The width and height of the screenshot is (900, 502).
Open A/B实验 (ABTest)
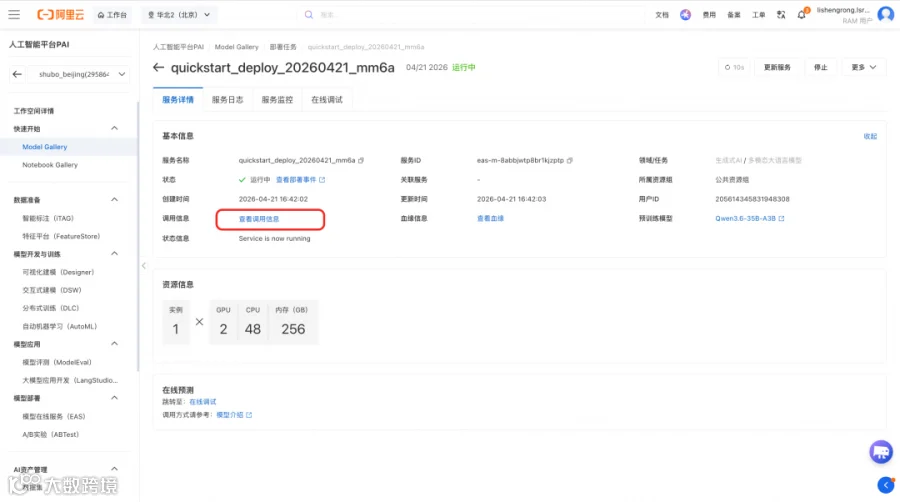pyautogui.click(x=51, y=434)
